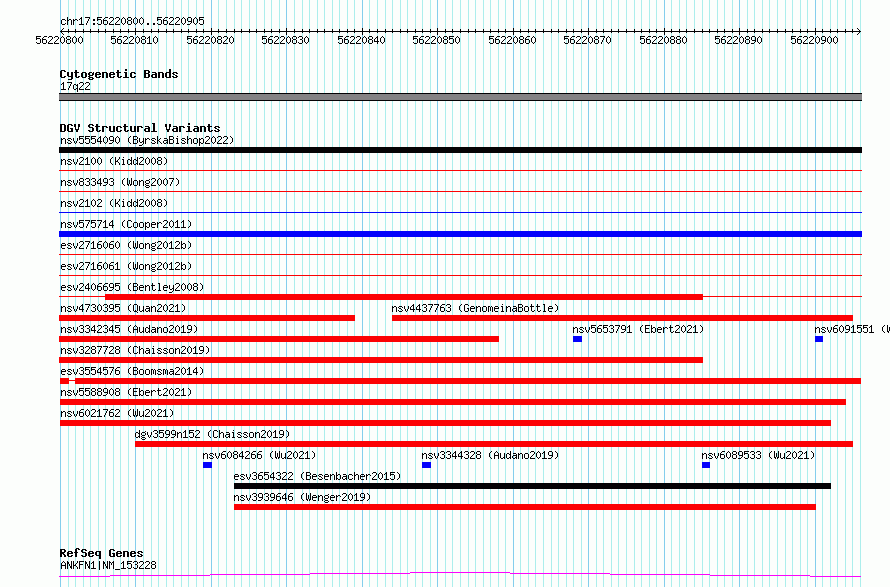Click ruler position 56220820
This screenshot has width=890, height=587.
pyautogui.click(x=210, y=40)
